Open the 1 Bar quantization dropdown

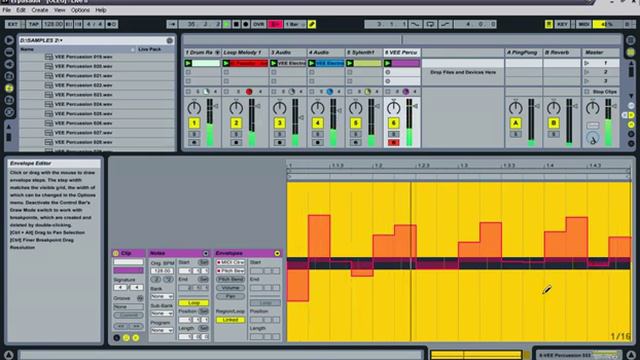(294, 24)
